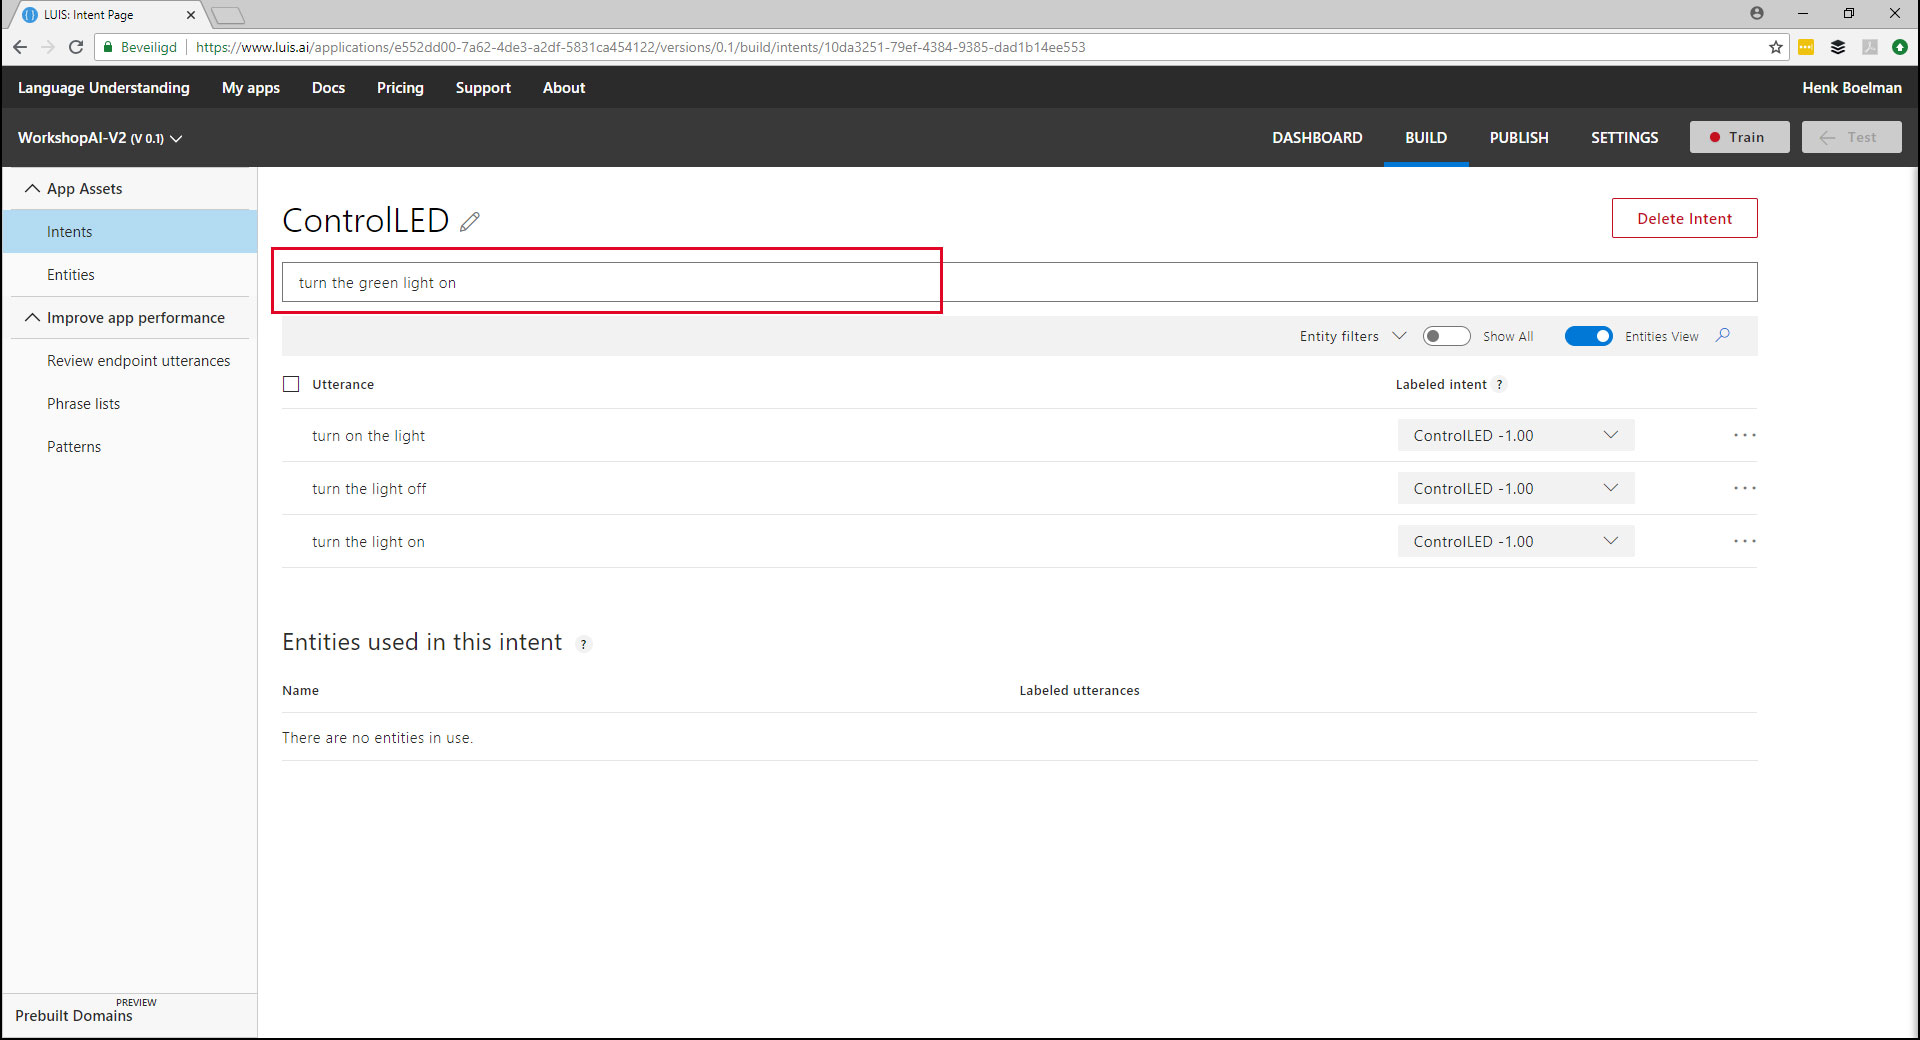Image resolution: width=1920 pixels, height=1040 pixels.
Task: Open Patterns in the sidebar
Action: pyautogui.click(x=74, y=446)
